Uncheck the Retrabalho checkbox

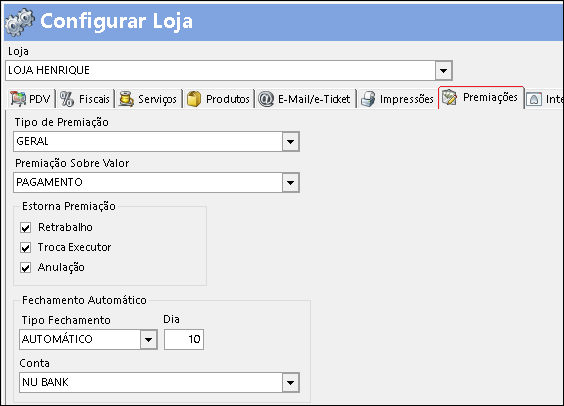pos(26,228)
